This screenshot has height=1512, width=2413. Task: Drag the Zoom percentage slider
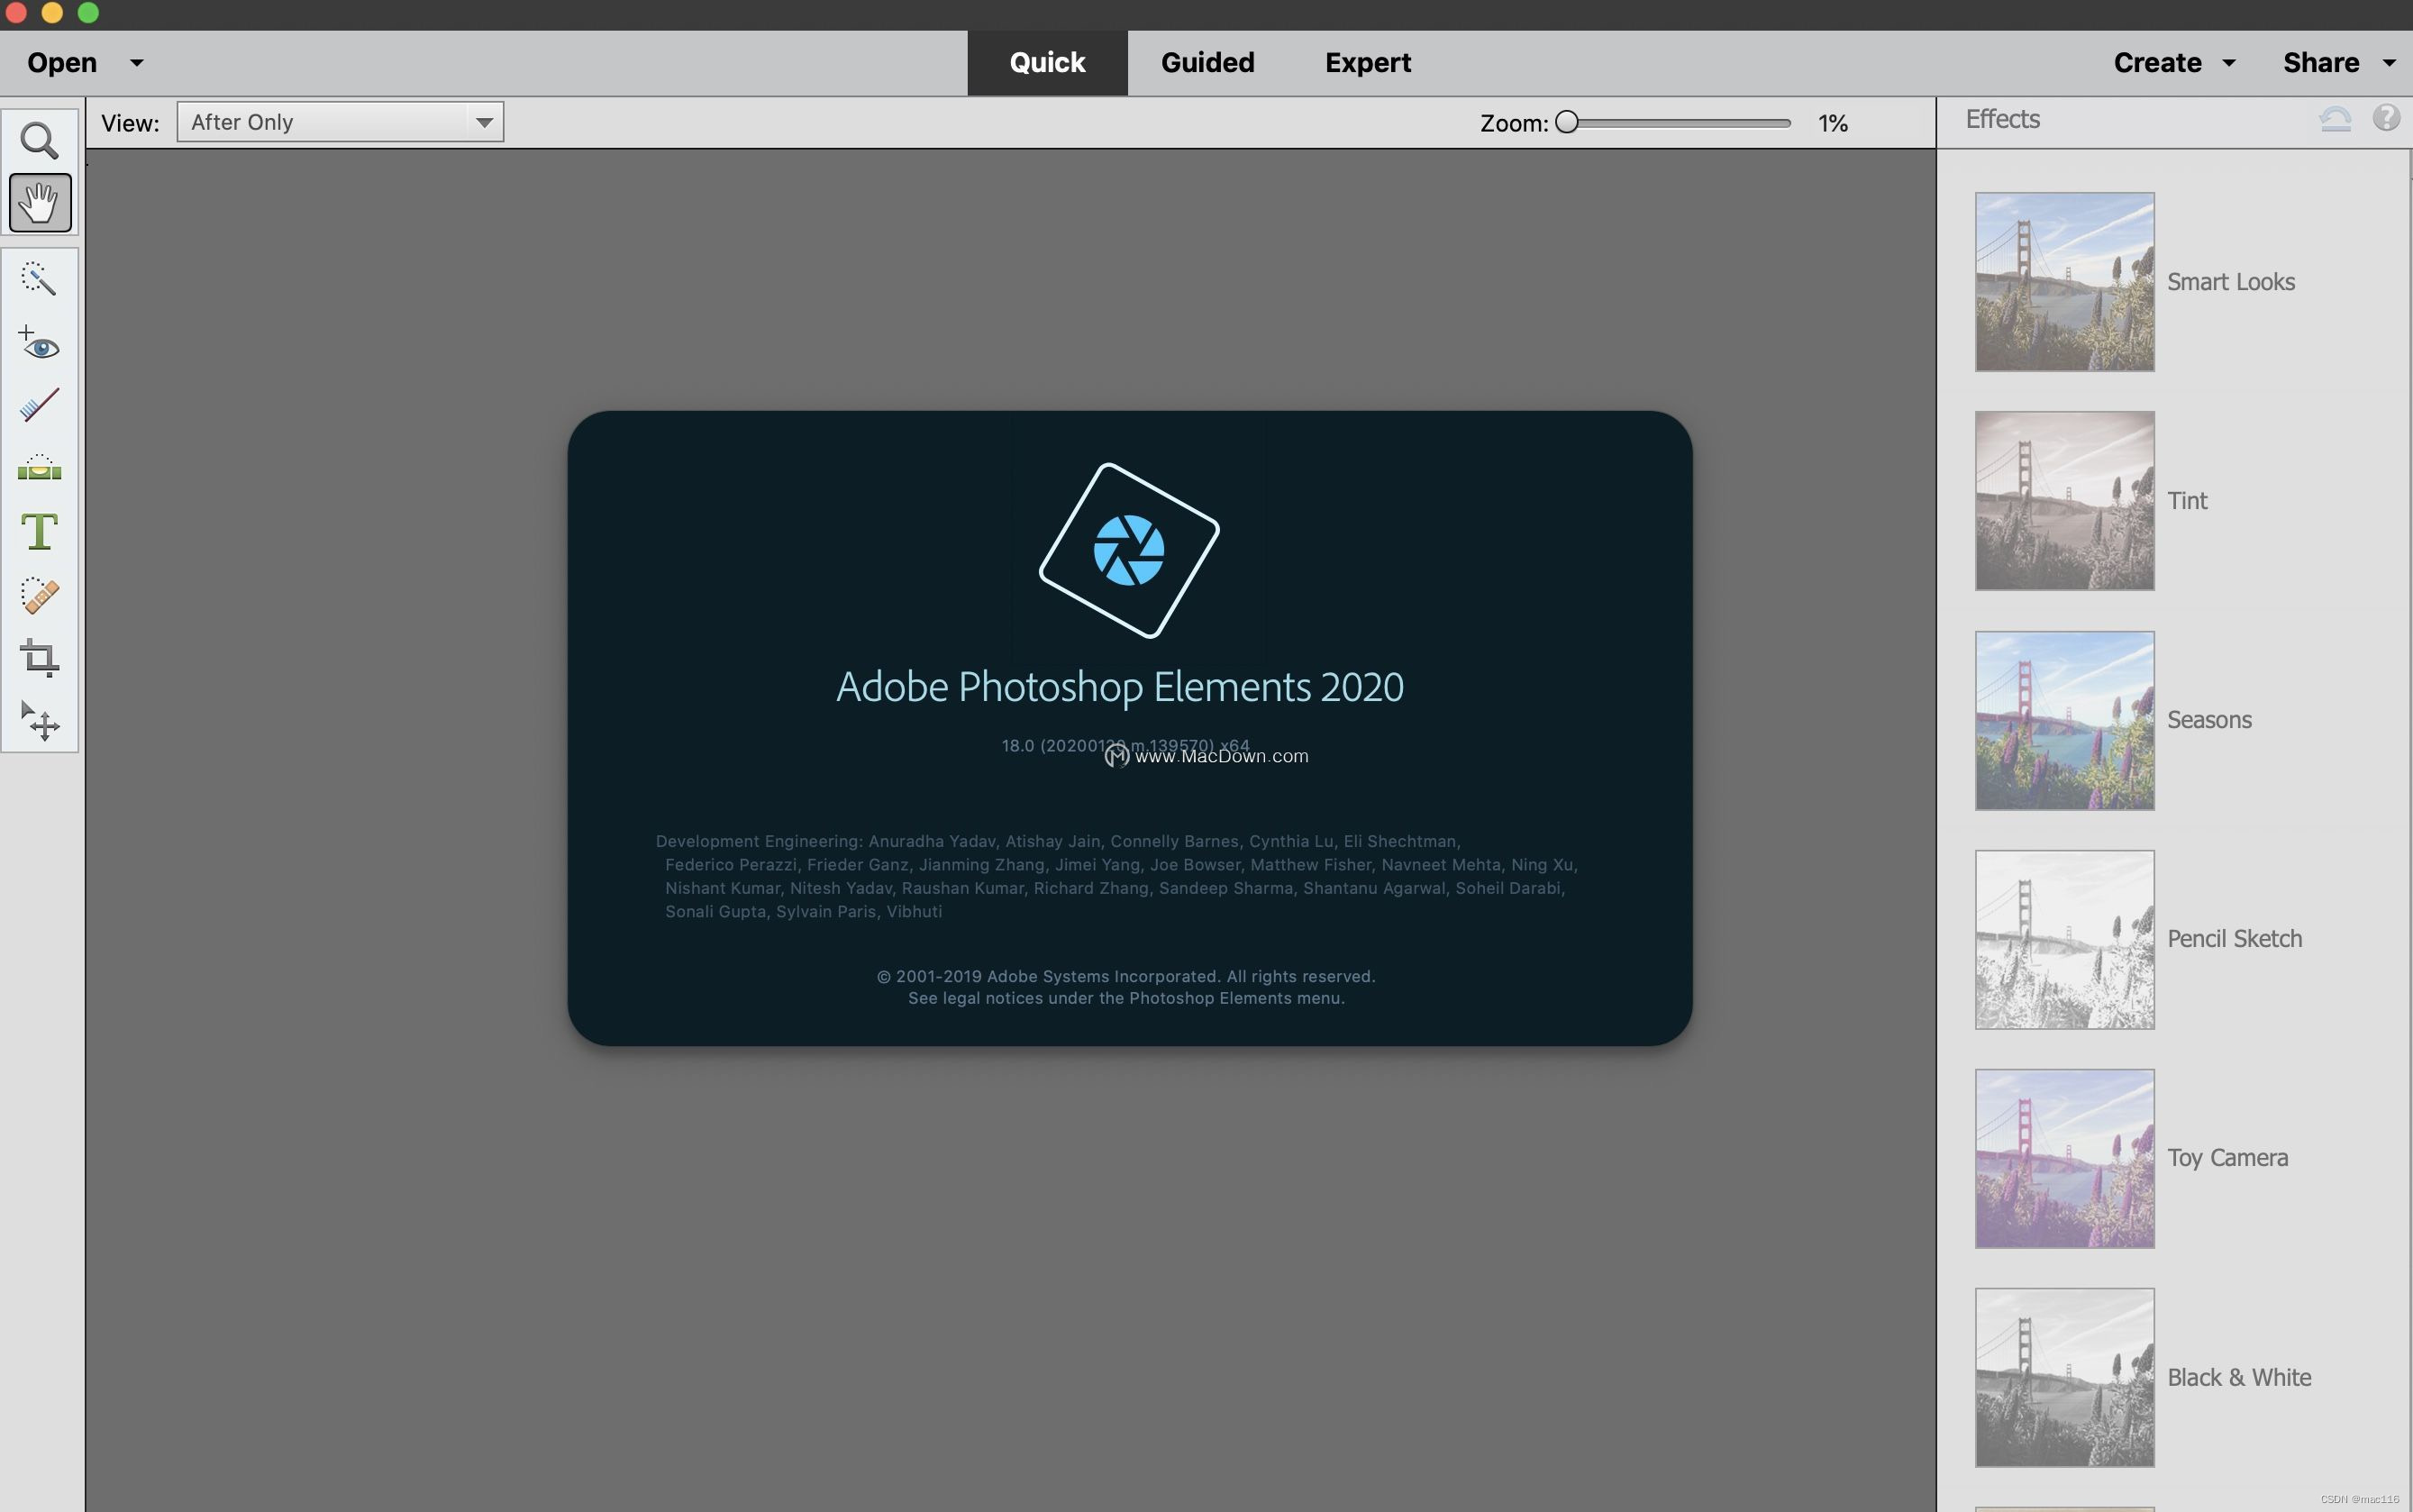[x=1567, y=122]
